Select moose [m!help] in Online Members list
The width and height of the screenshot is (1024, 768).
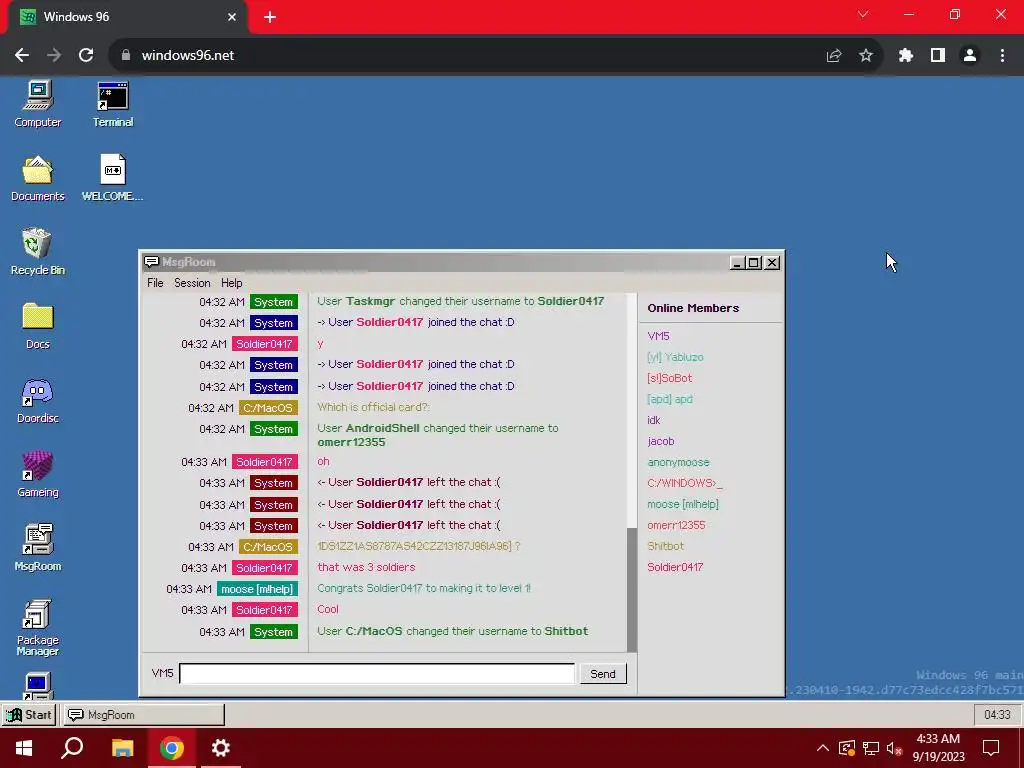[682, 504]
